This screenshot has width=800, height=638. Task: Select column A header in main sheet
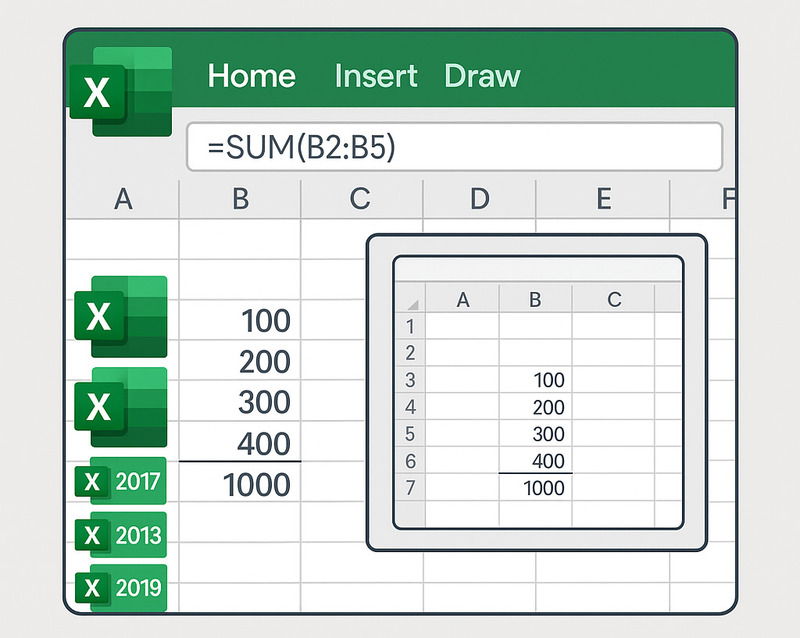(123, 199)
